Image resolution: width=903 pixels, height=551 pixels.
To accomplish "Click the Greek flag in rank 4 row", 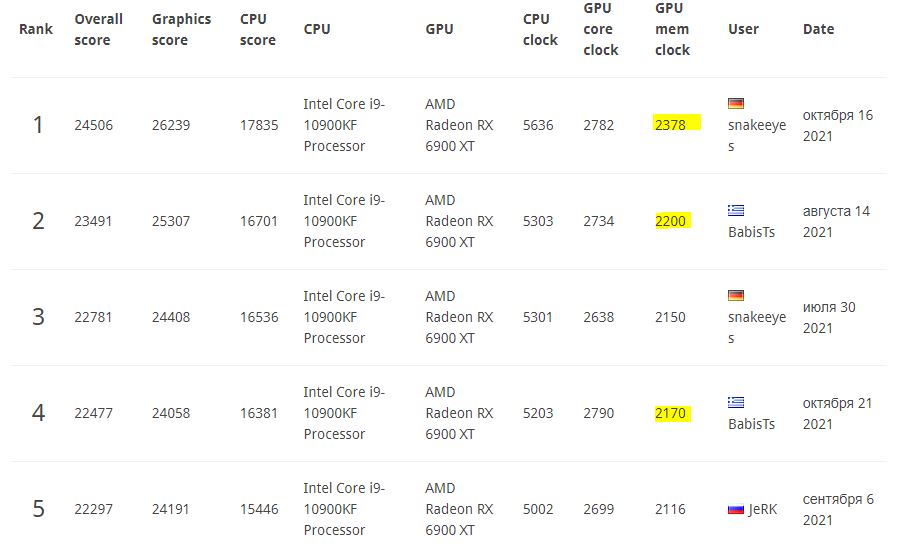I will point(736,402).
